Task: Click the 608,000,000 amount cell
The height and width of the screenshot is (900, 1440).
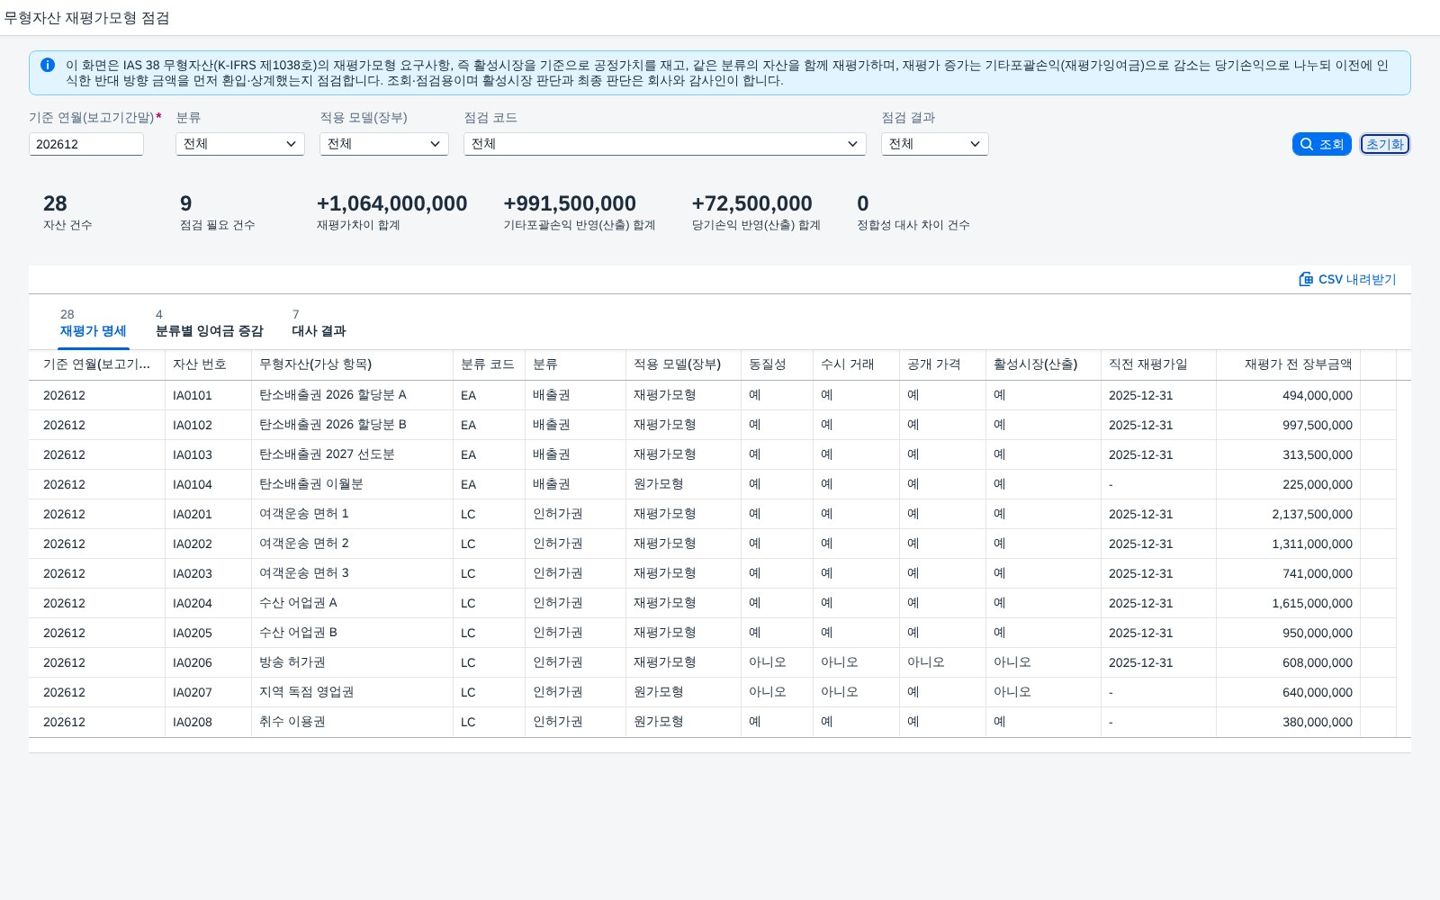Action: 1289,663
